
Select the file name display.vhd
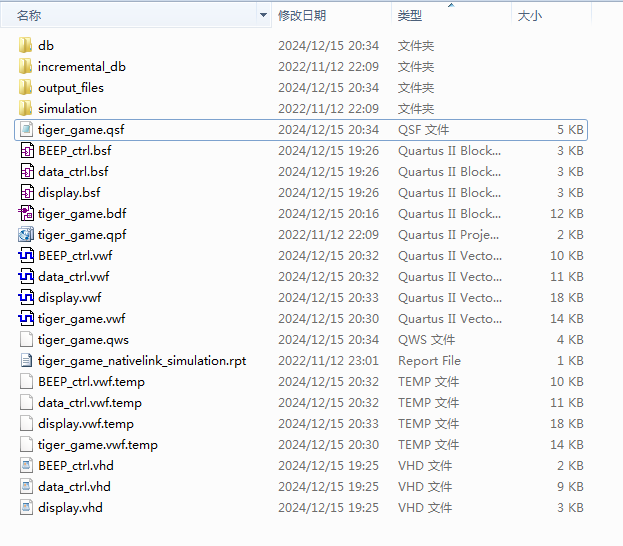coord(70,507)
